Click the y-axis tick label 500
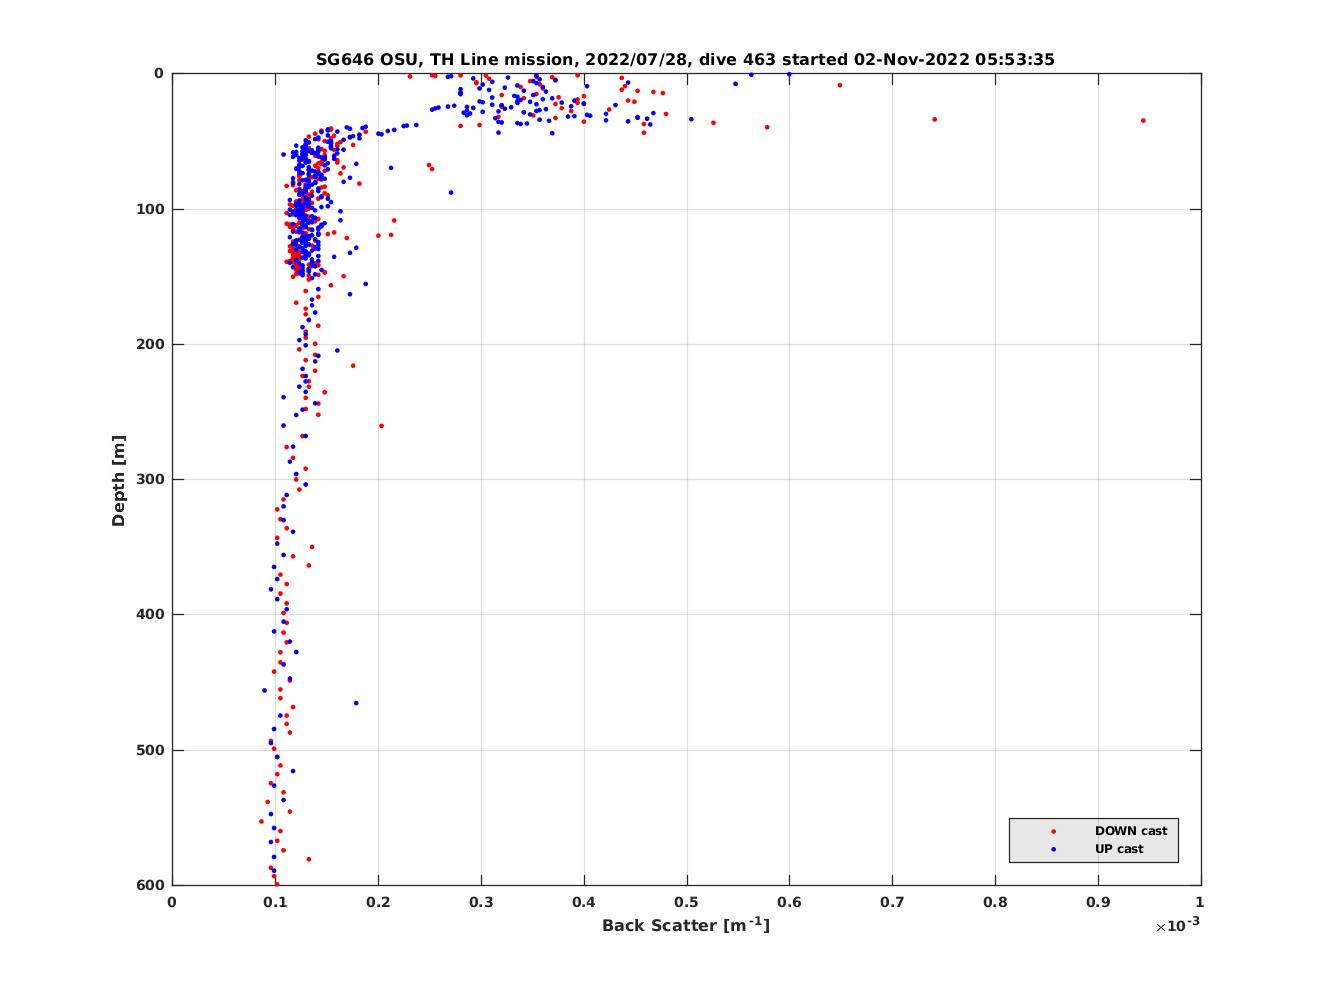Image resolution: width=1328 pixels, height=996 pixels. pos(150,750)
